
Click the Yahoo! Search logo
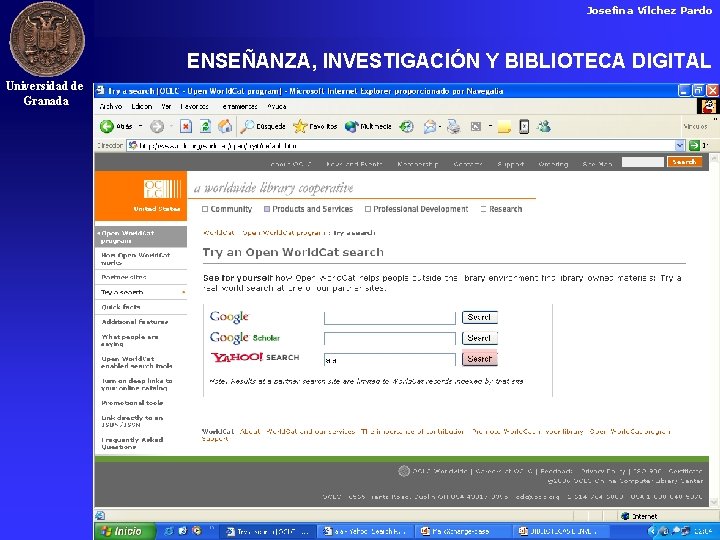pos(255,357)
